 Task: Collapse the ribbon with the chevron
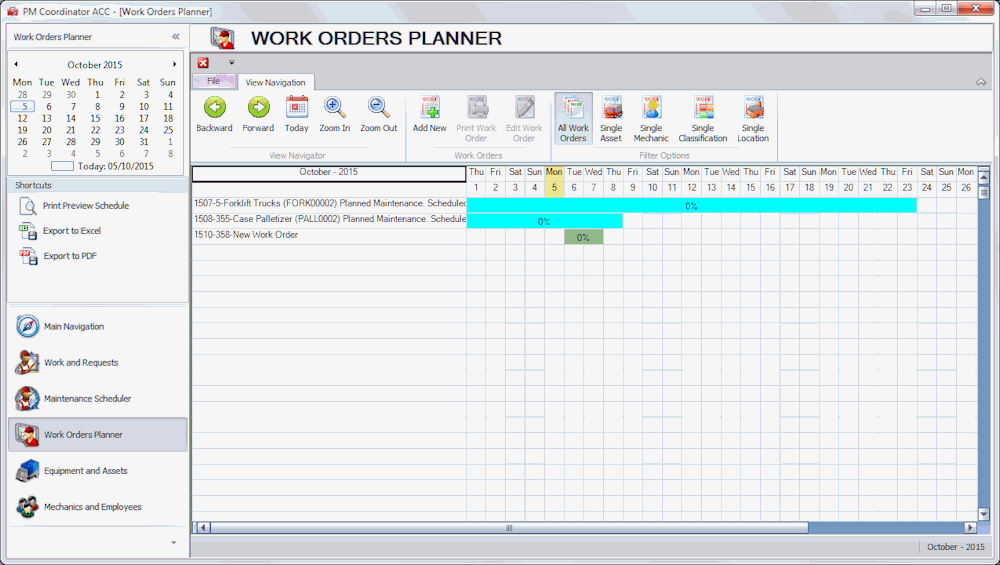coord(980,82)
